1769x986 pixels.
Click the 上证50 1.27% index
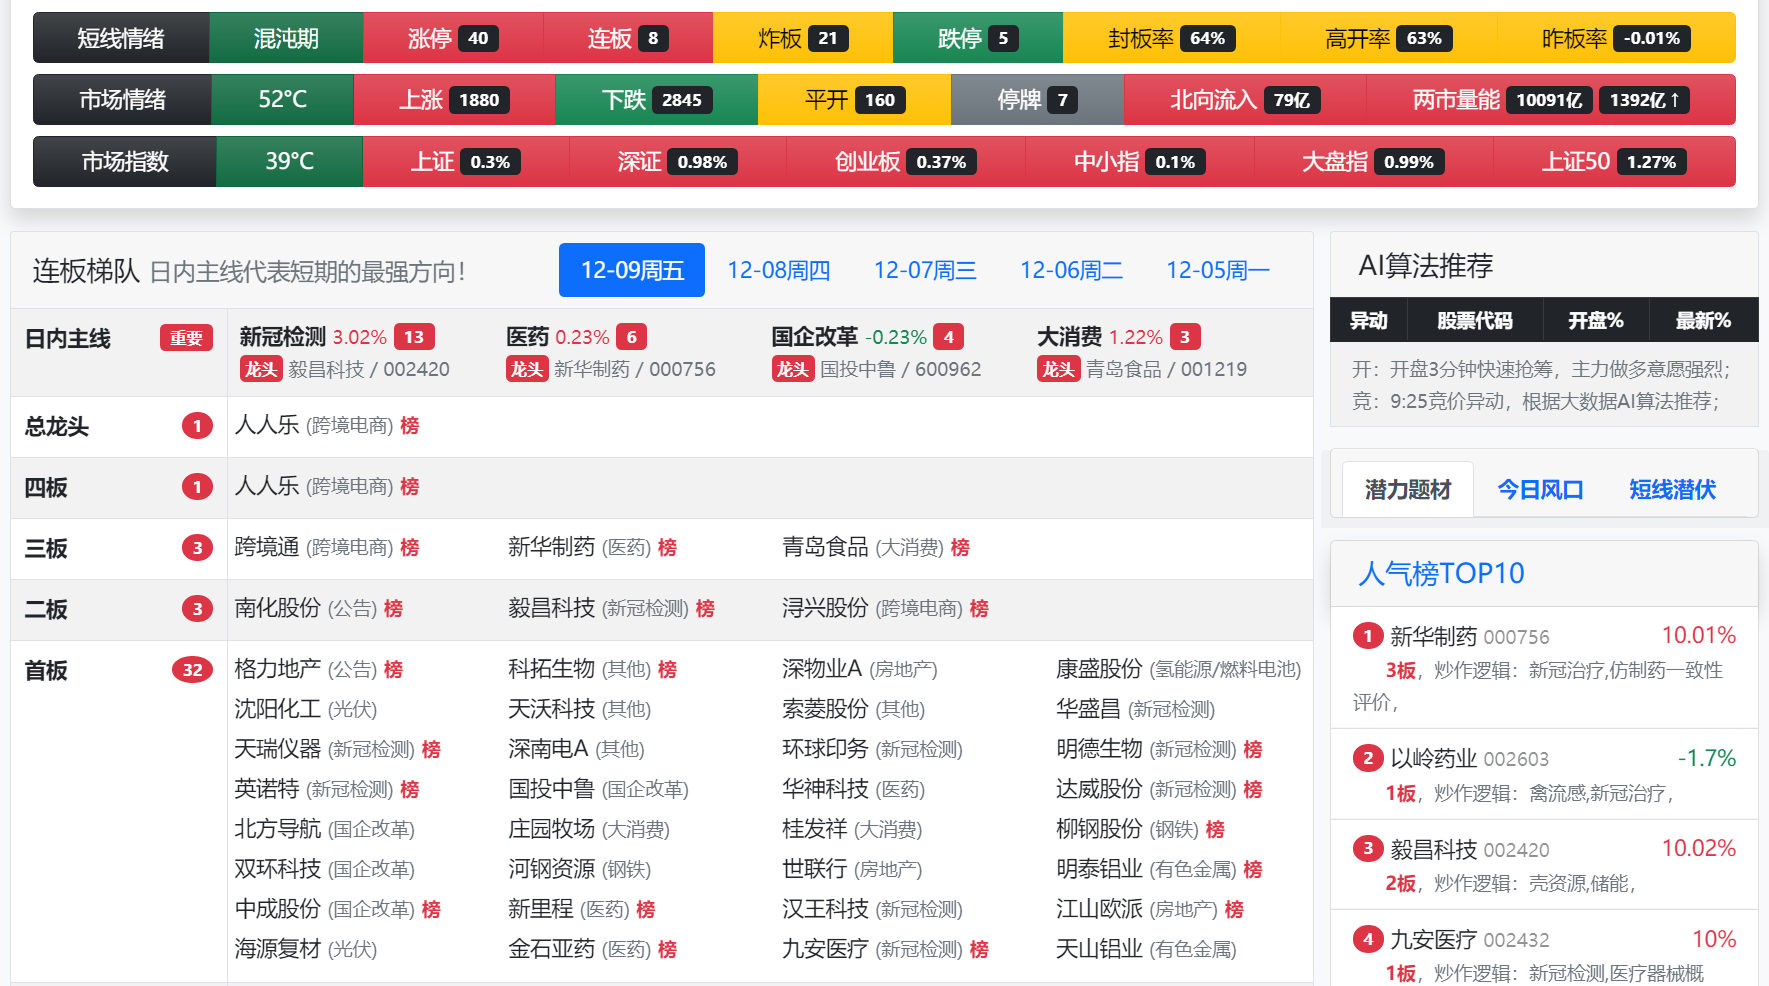coord(1614,162)
